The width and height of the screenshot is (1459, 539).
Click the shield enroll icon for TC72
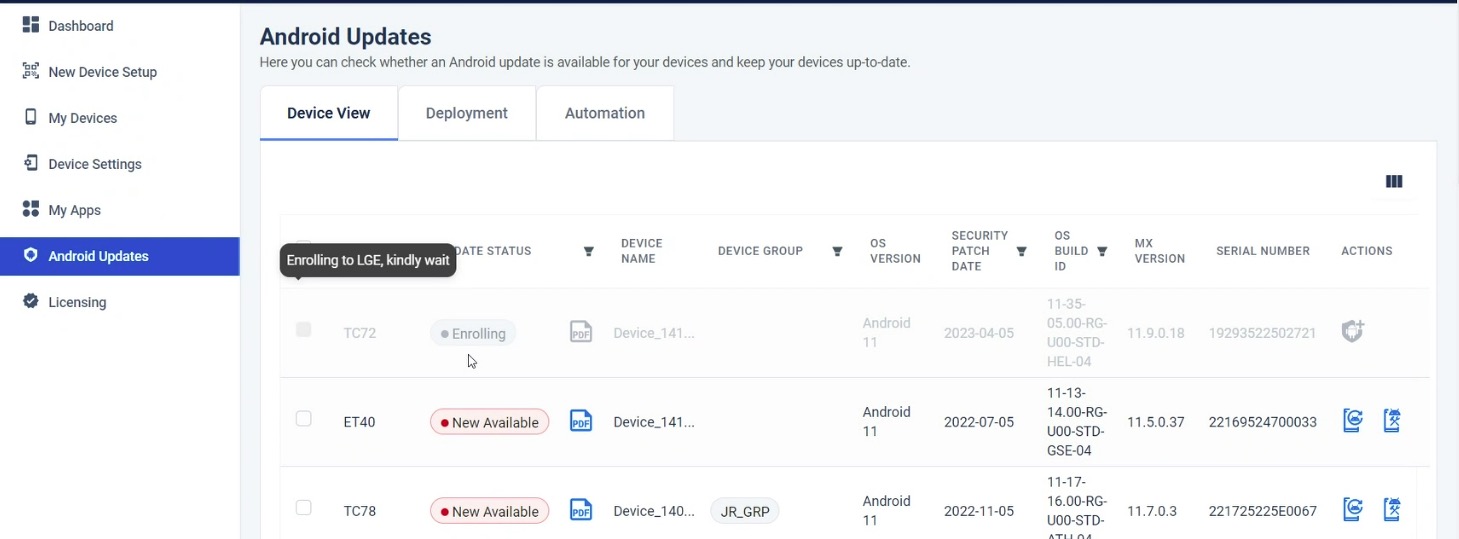click(x=1353, y=332)
